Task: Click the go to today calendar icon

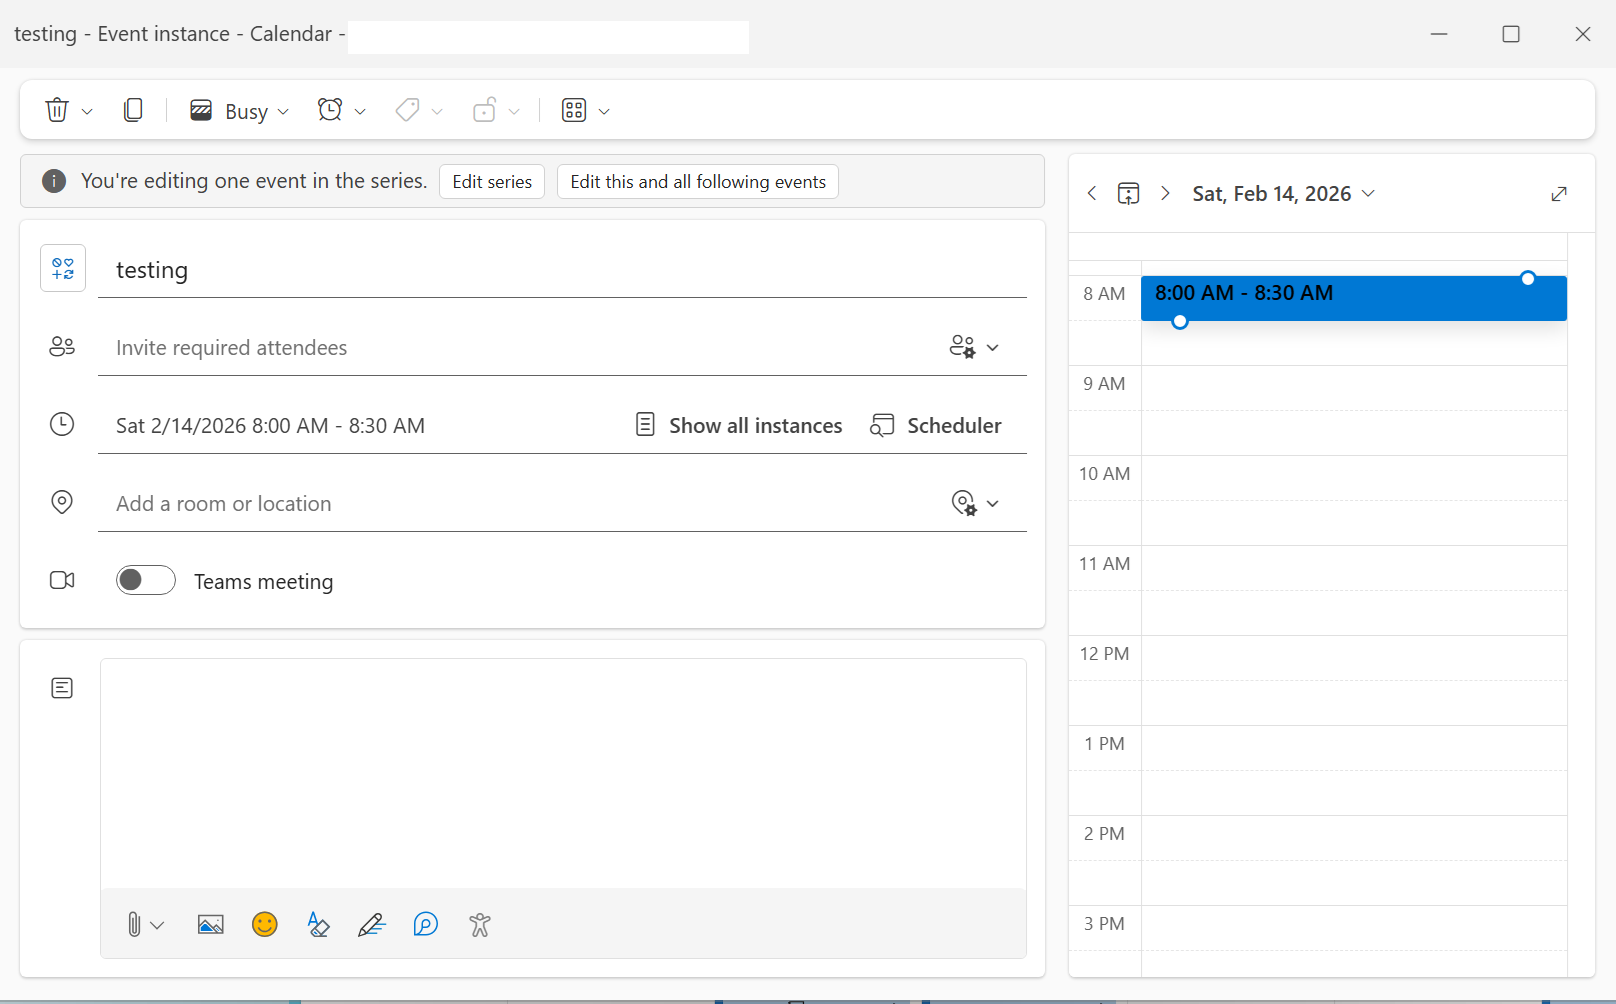Action: click(x=1129, y=193)
